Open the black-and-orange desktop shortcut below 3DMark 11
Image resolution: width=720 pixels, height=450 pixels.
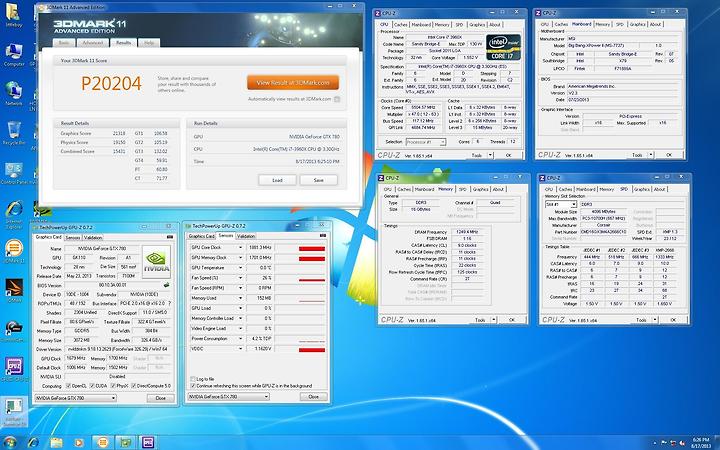tap(14, 290)
